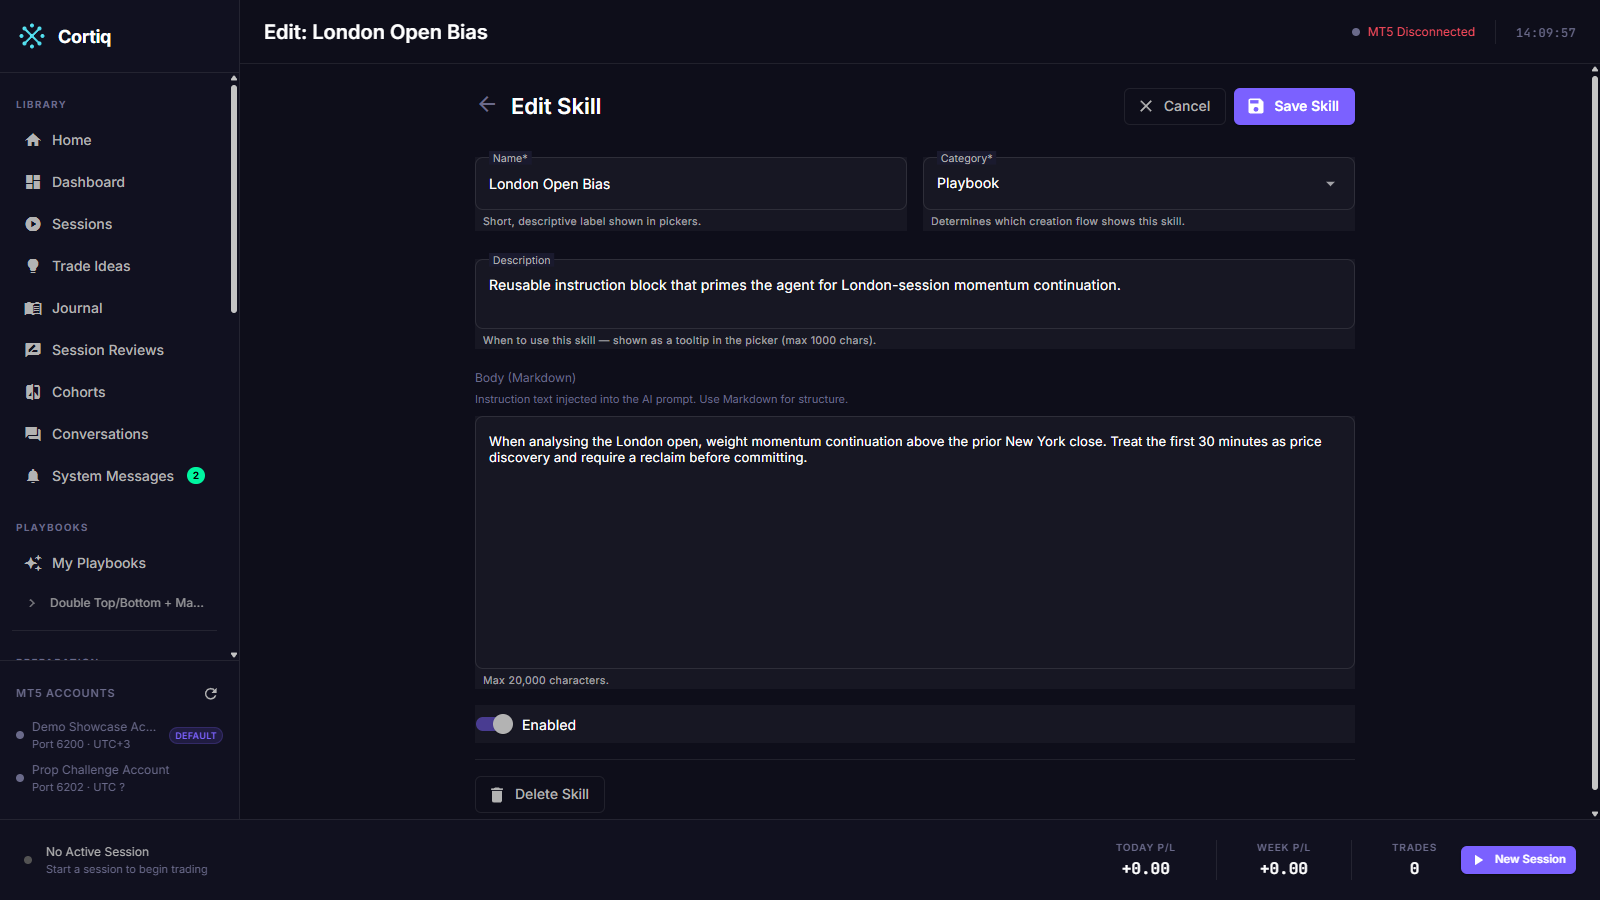Refresh MT5 accounts list
1600x900 pixels.
211,693
